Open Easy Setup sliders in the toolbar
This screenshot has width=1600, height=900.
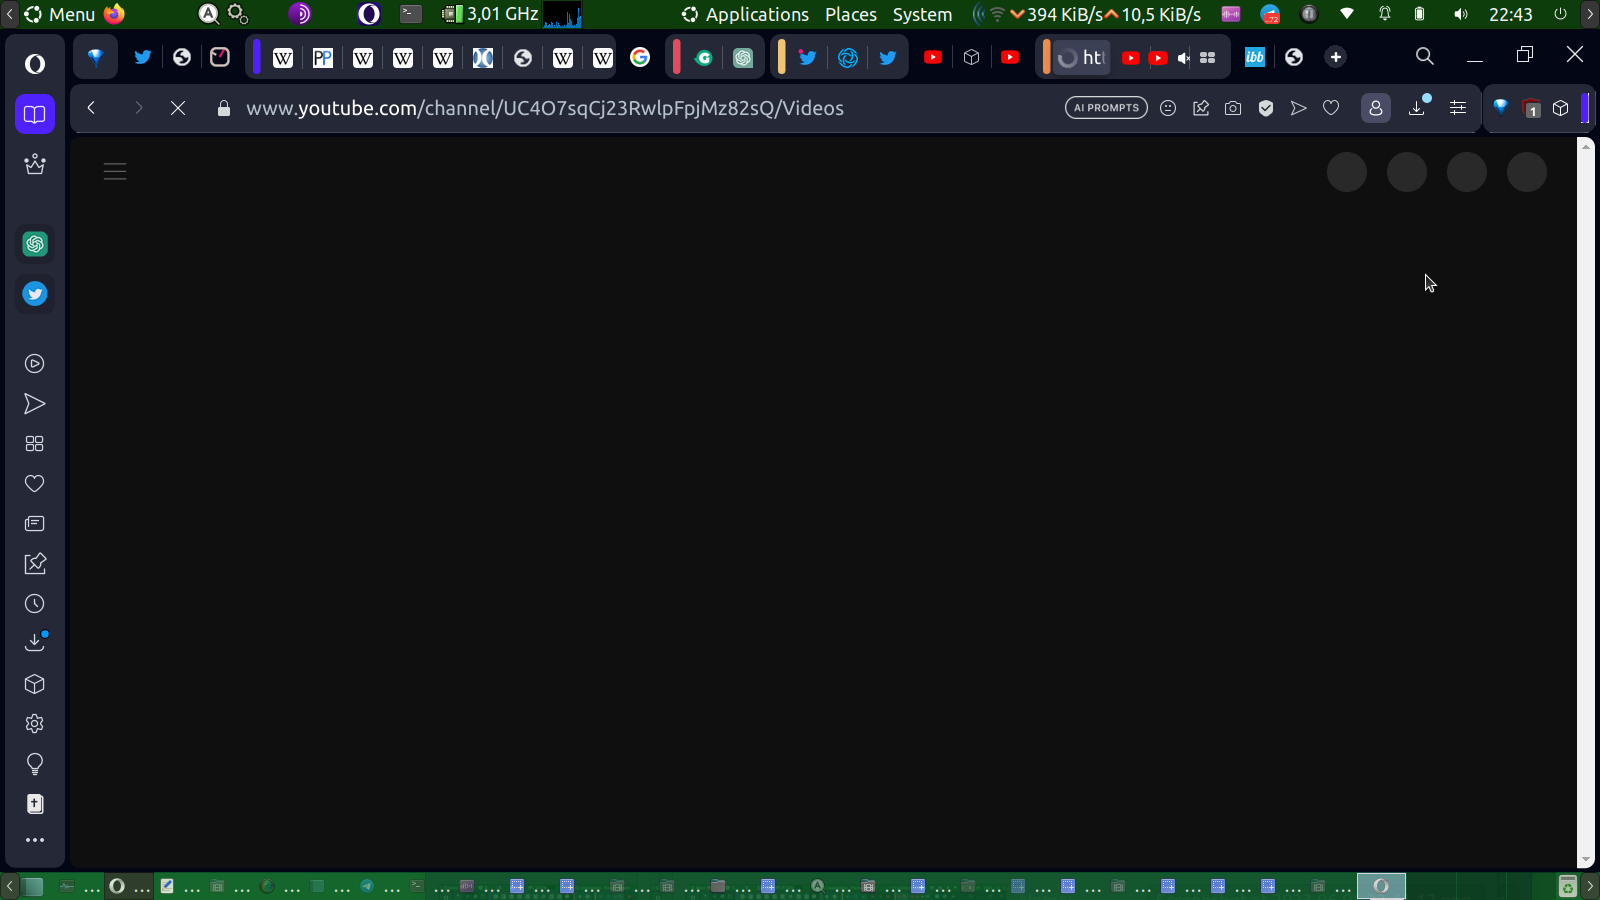coord(1458,108)
